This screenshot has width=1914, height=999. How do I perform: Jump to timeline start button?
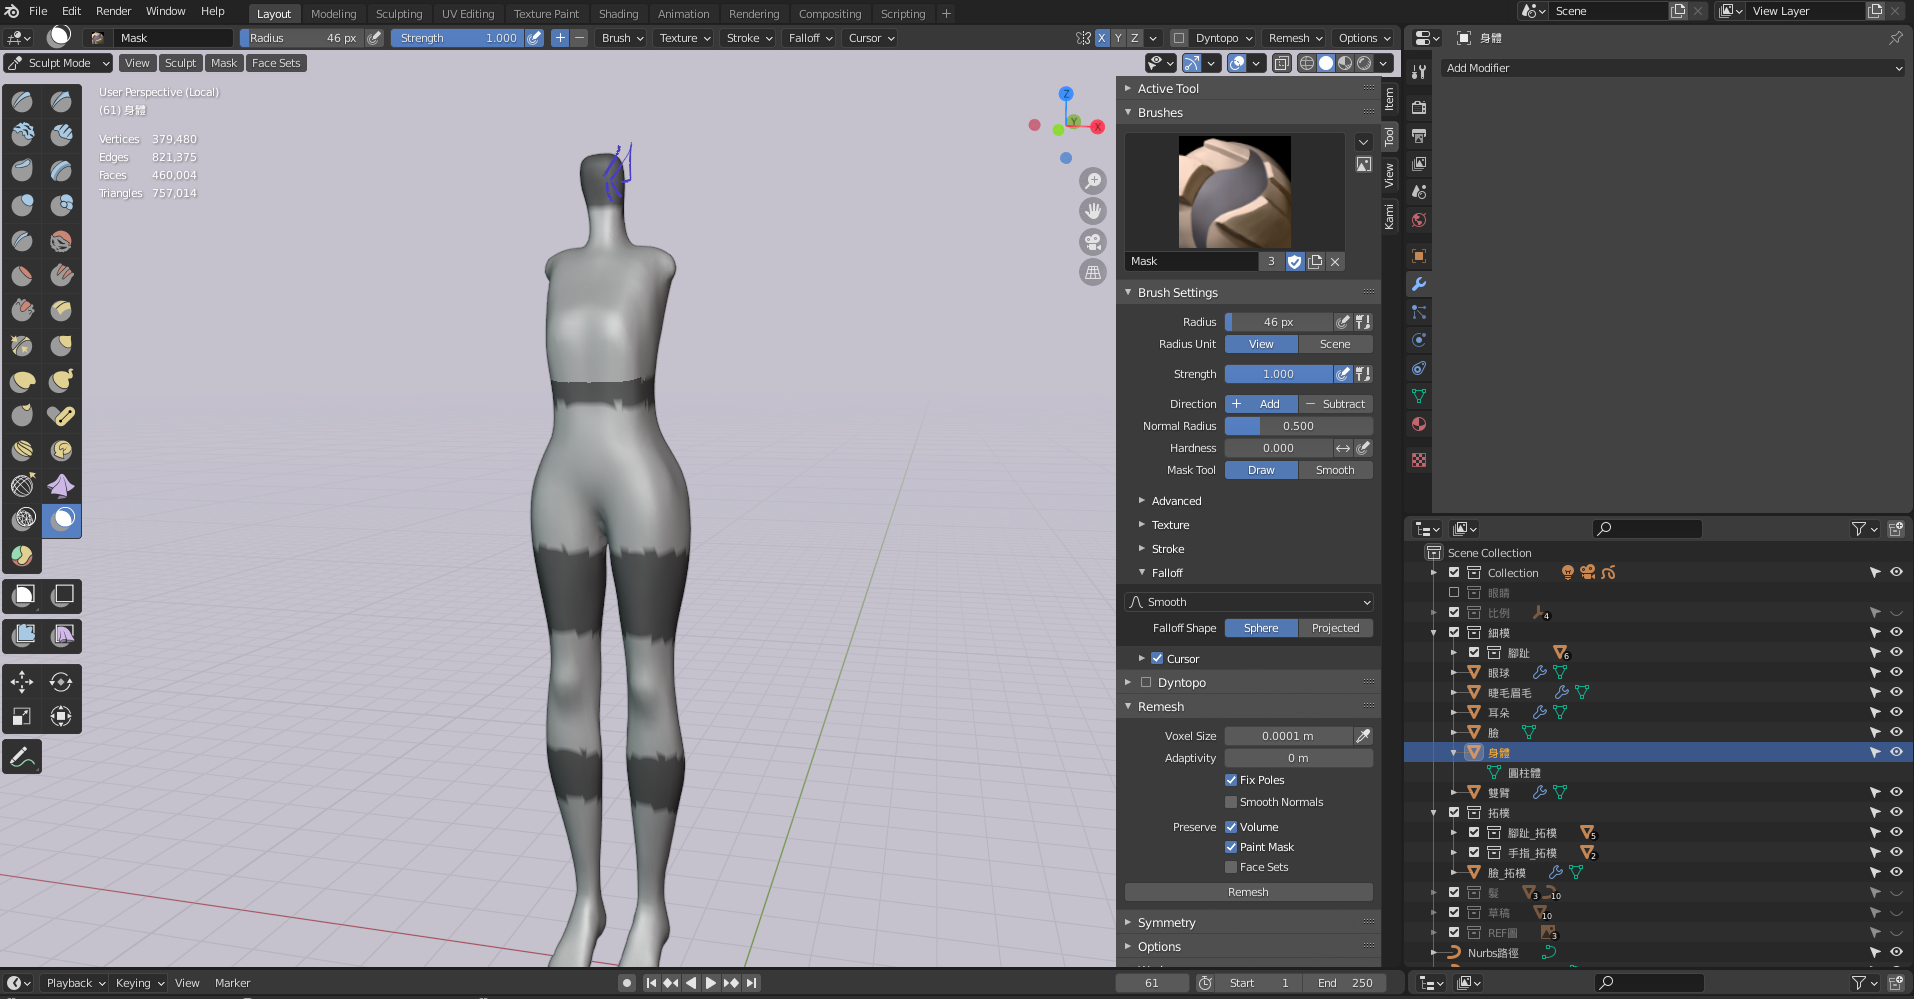[651, 983]
